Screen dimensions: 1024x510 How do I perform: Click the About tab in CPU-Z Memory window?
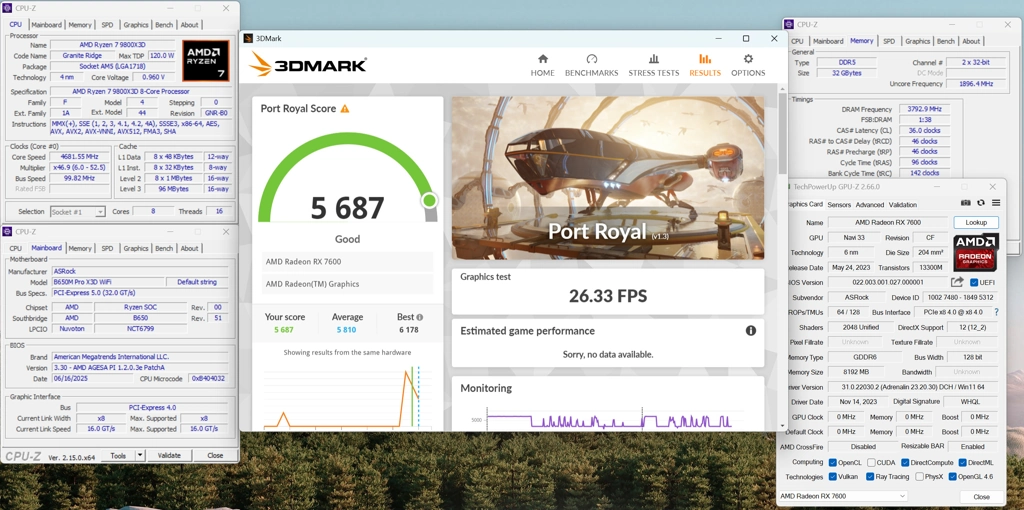[x=971, y=41]
